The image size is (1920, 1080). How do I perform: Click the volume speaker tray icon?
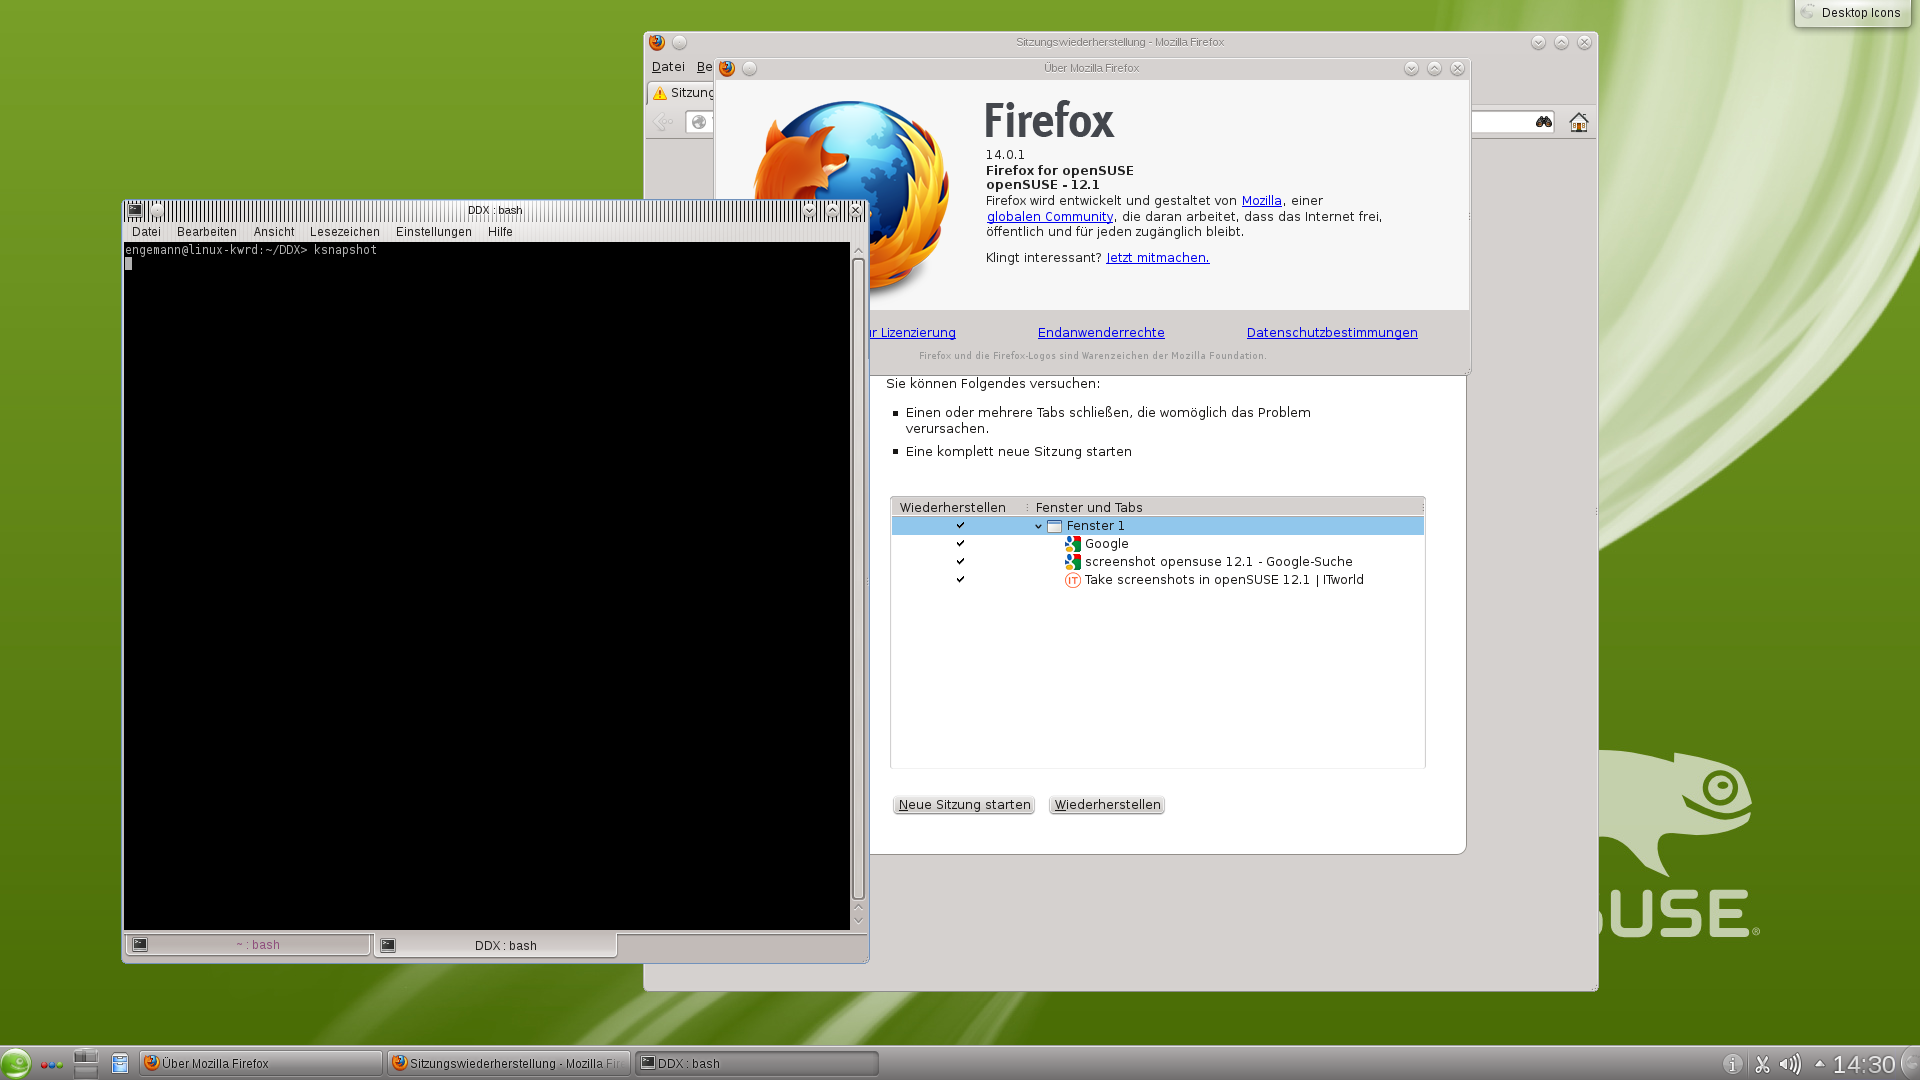[x=1790, y=1064]
